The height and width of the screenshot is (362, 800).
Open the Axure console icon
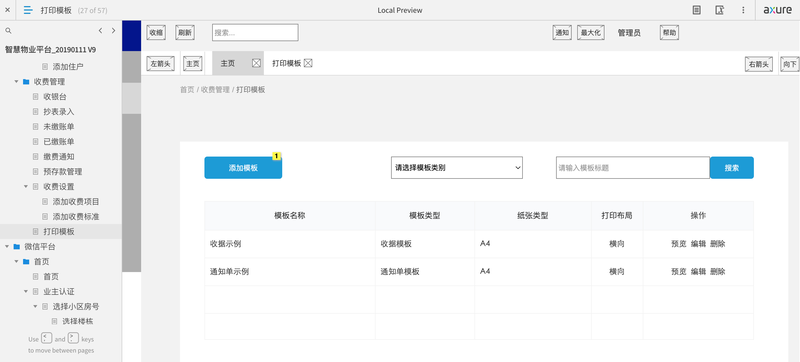point(719,10)
